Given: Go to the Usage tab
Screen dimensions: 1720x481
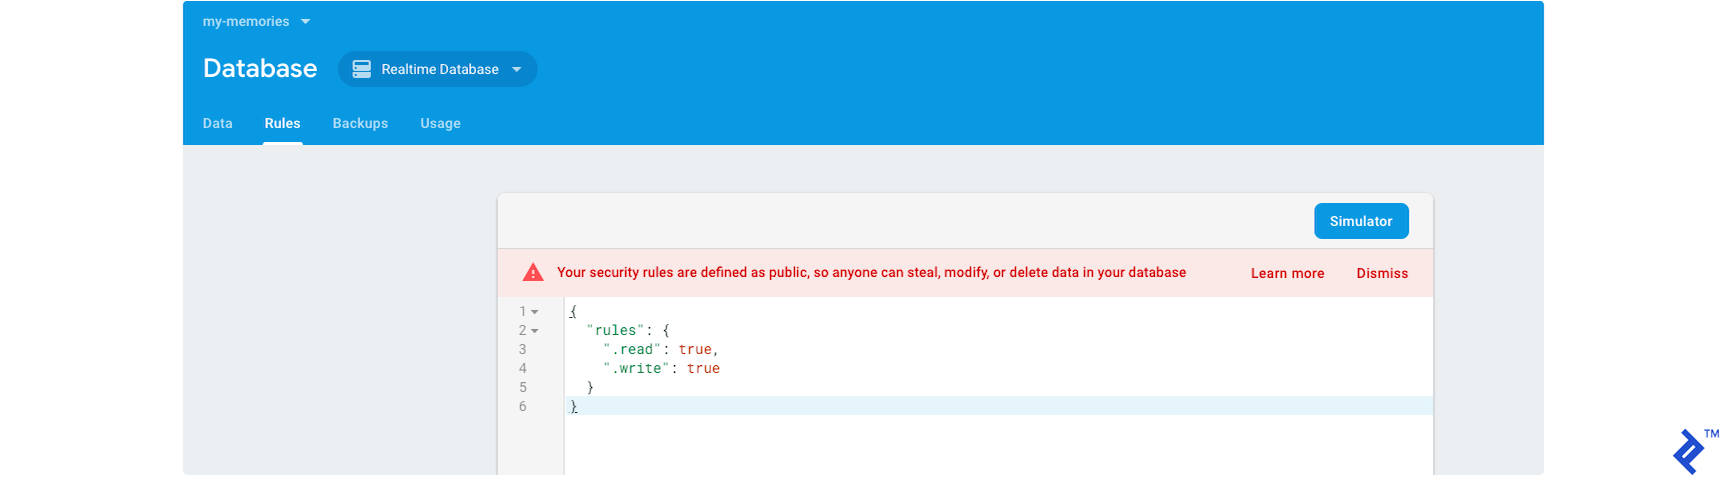Looking at the screenshot, I should tap(440, 123).
